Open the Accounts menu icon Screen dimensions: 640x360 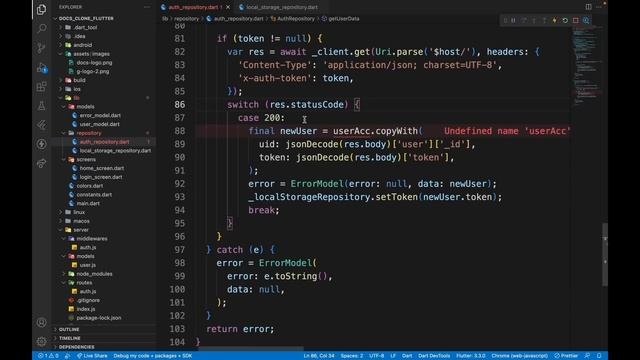(x=41, y=322)
